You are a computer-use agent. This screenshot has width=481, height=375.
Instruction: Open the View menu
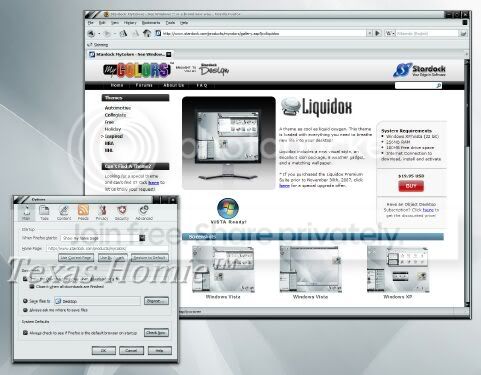(115, 23)
